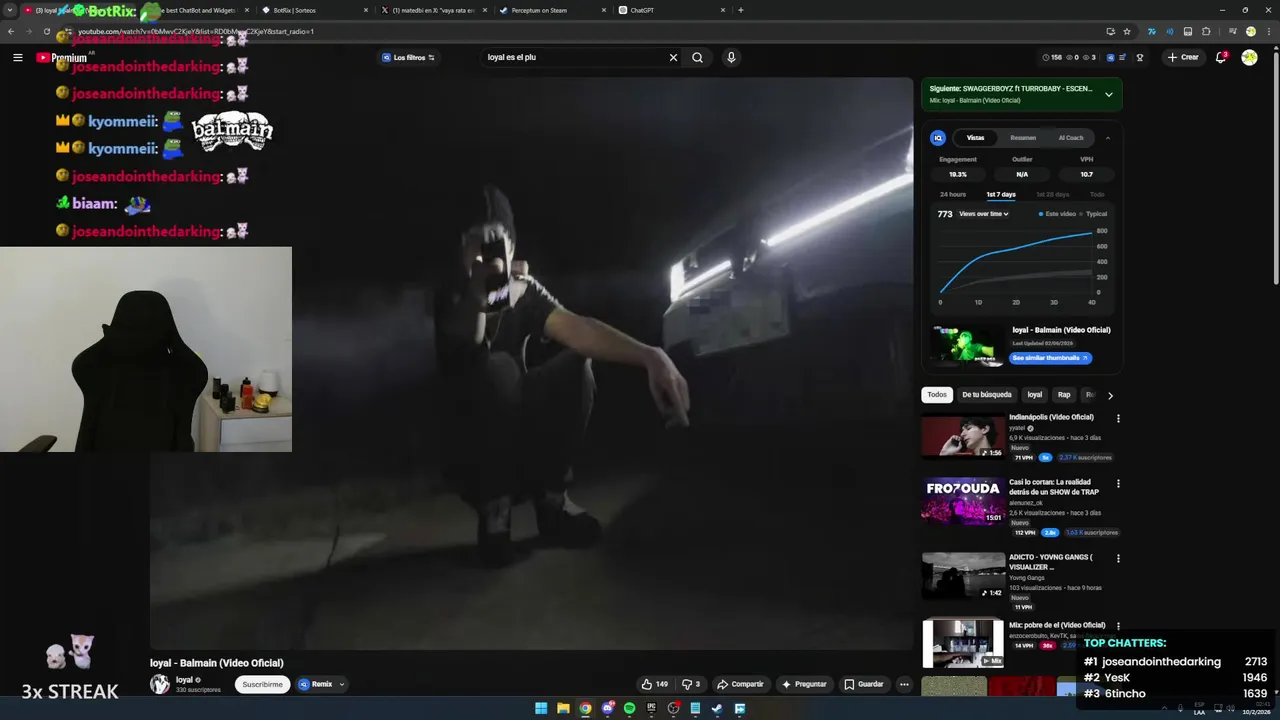Select the 24 hours range tab
The width and height of the screenshot is (1280, 720).
pos(953,194)
